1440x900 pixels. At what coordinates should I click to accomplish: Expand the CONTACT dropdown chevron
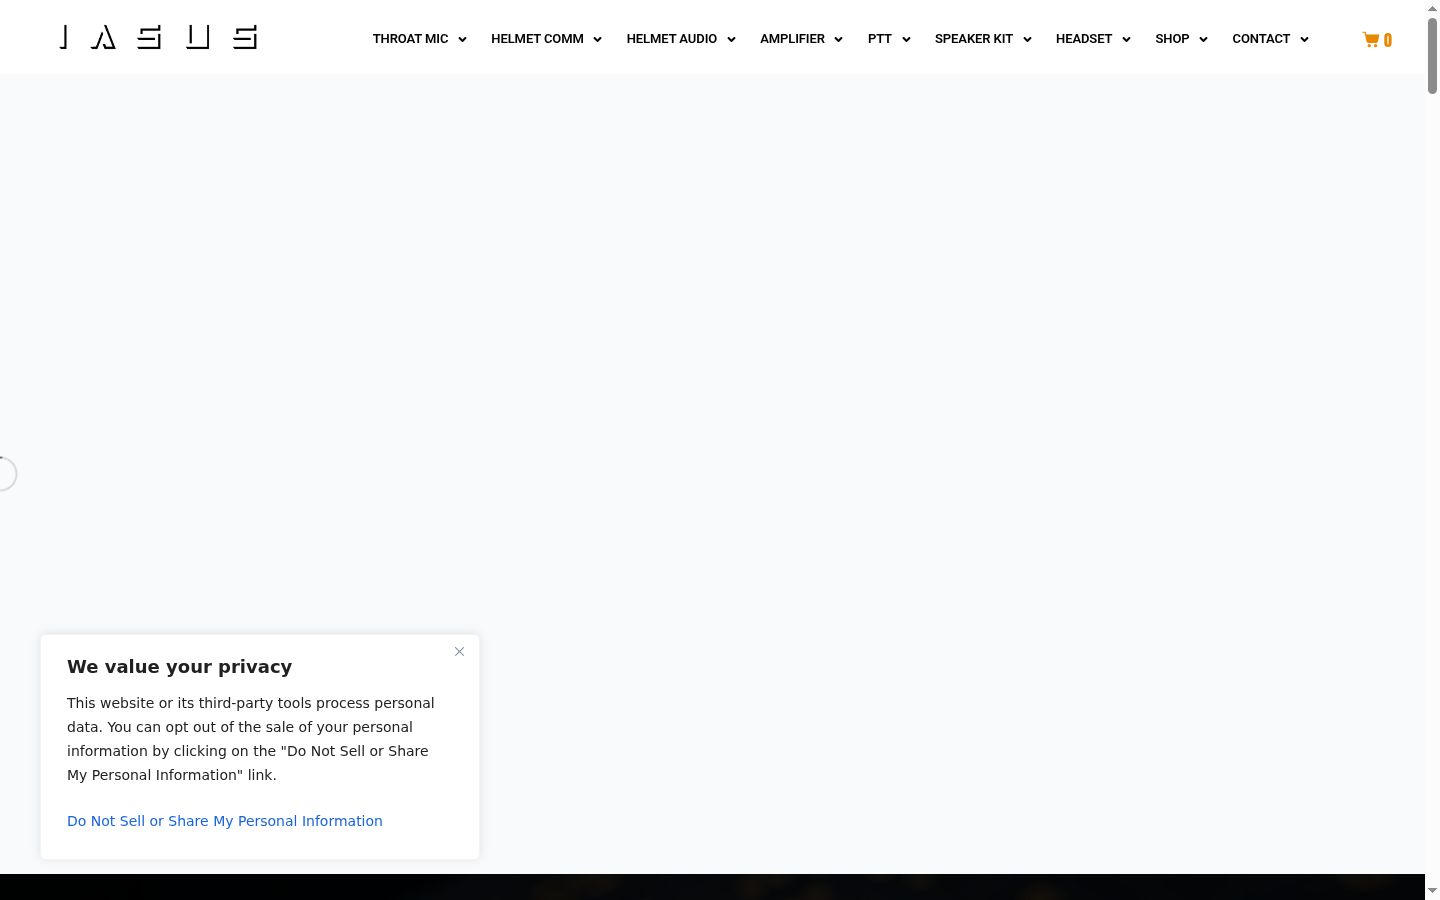1304,40
